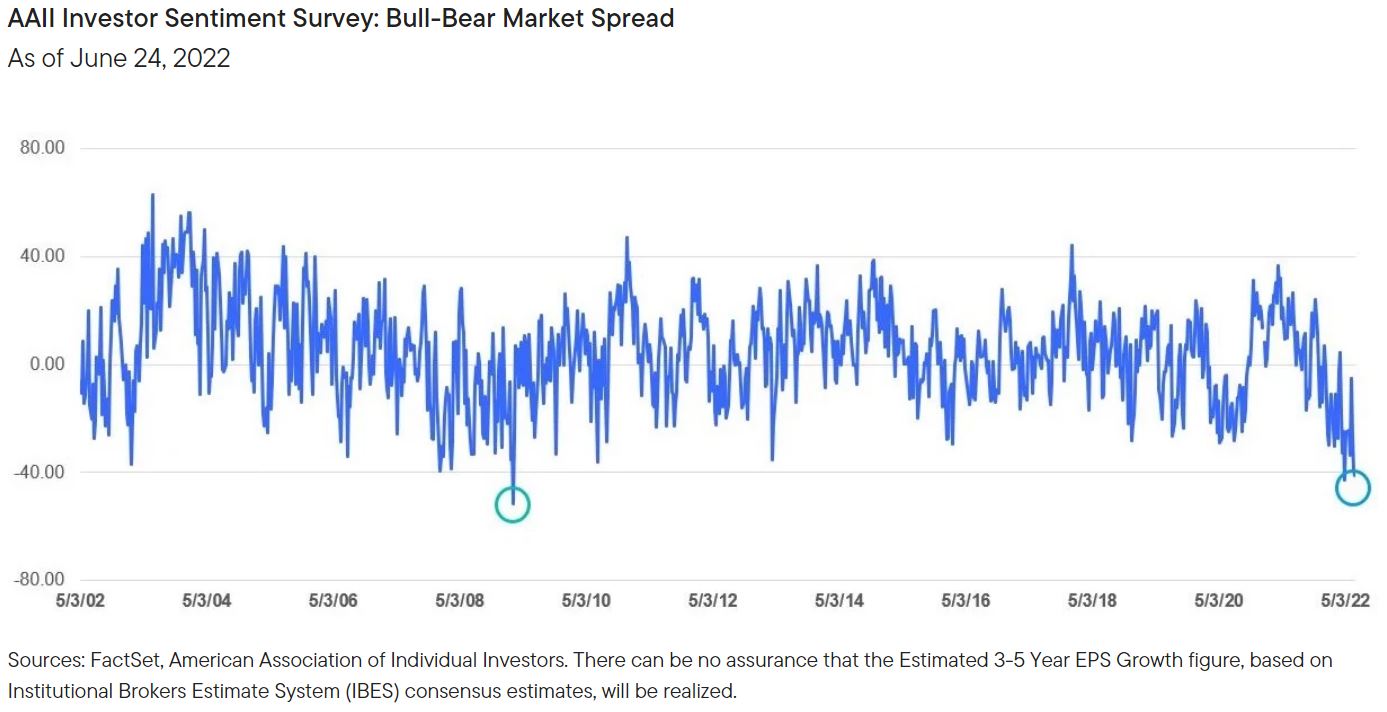The height and width of the screenshot is (712, 1387).
Task: Select the 'As of June 24, 2022' subtitle
Action: point(119,58)
